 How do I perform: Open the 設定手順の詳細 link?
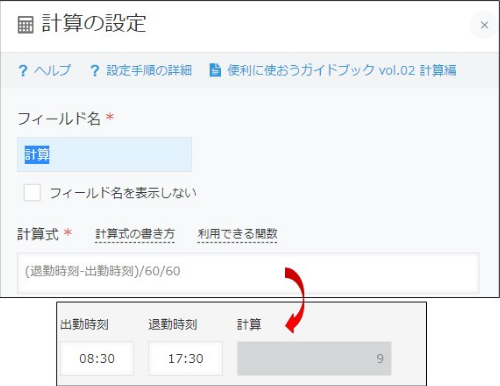(x=149, y=70)
